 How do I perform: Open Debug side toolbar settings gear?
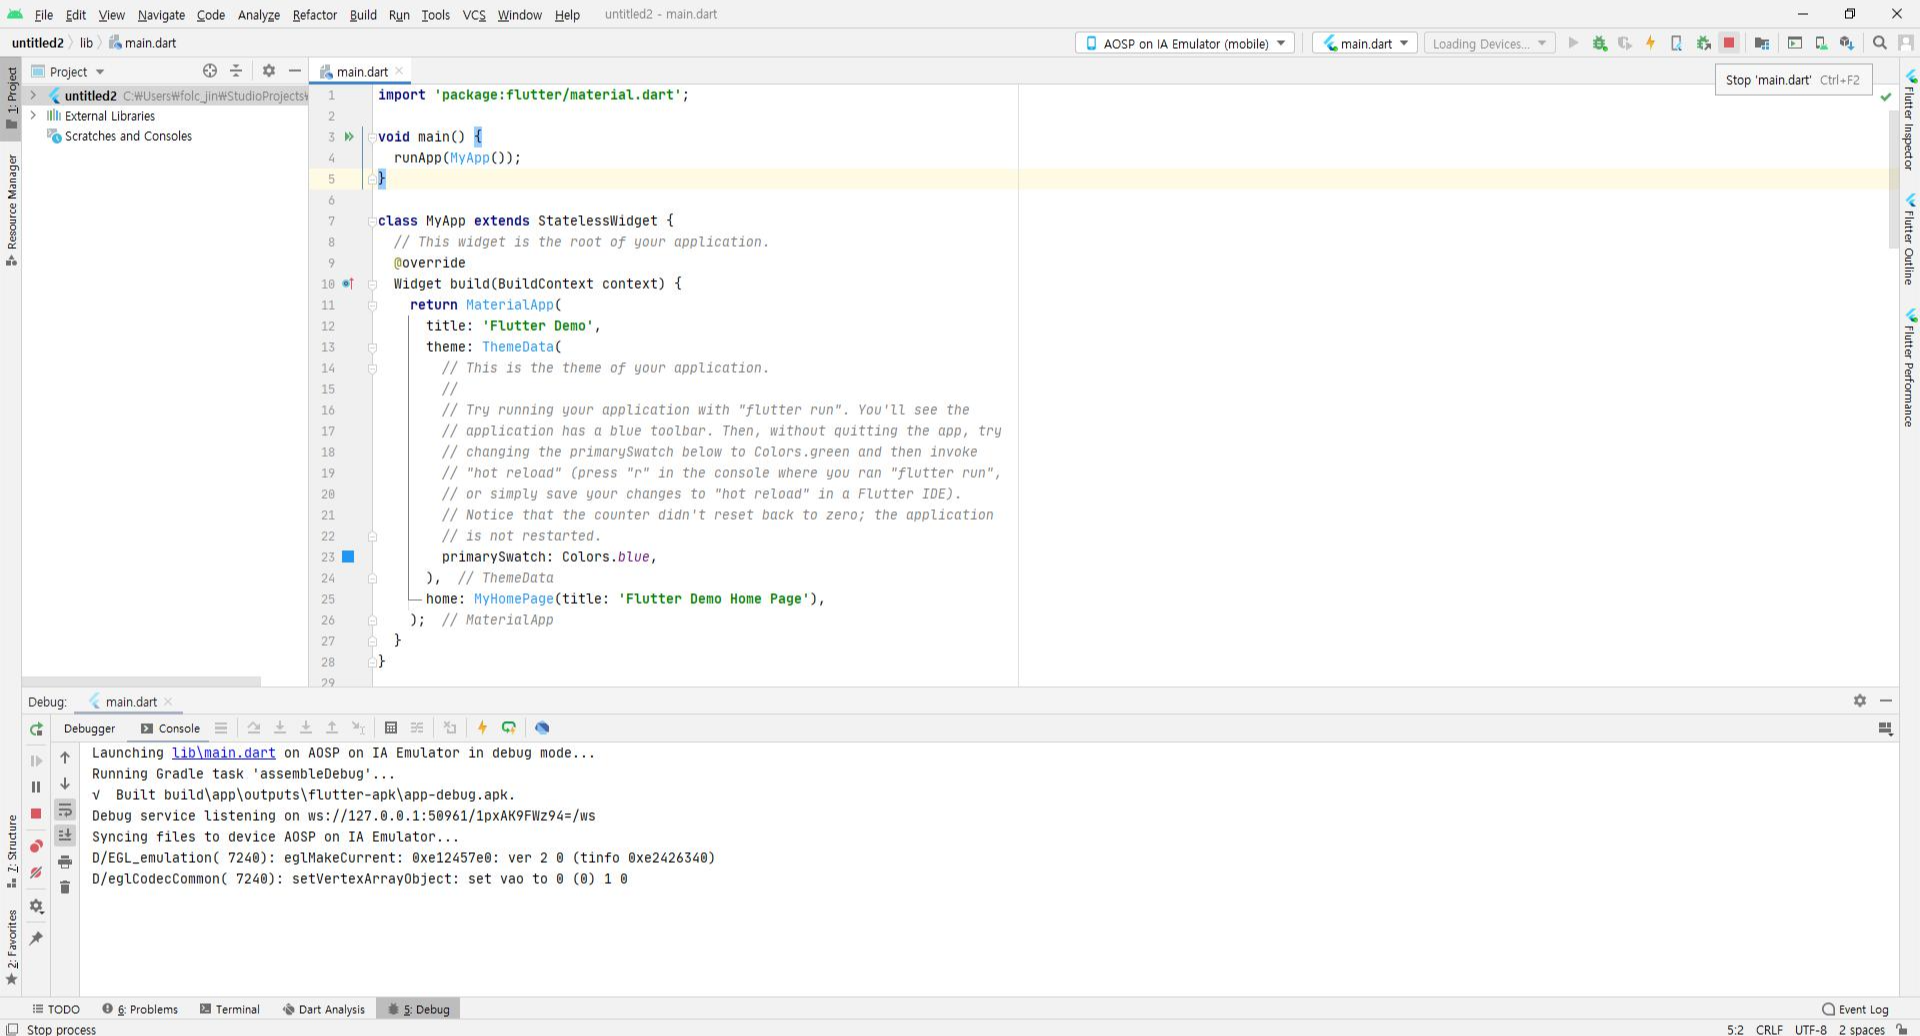36,906
